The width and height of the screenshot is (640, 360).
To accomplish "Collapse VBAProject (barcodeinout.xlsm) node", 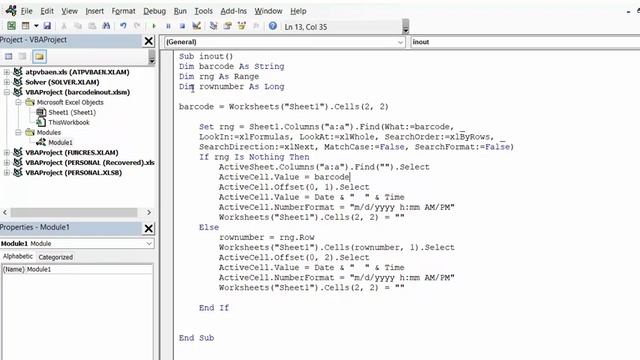I will [x=7, y=92].
